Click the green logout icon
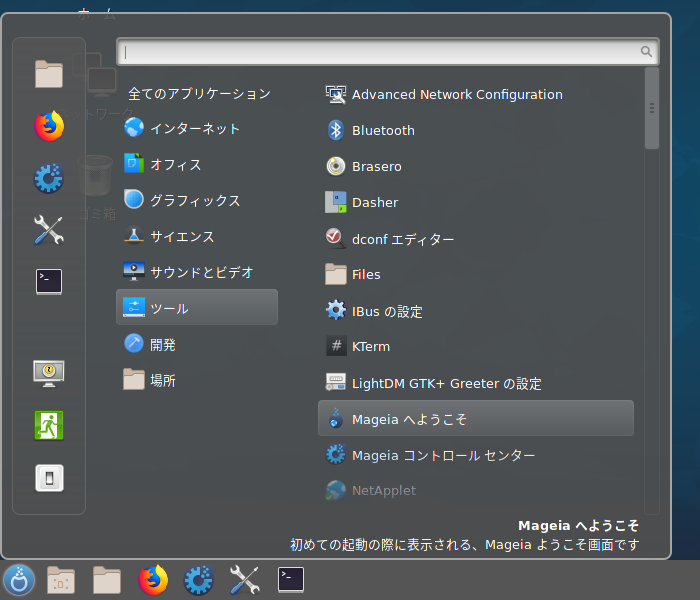 [x=49, y=425]
